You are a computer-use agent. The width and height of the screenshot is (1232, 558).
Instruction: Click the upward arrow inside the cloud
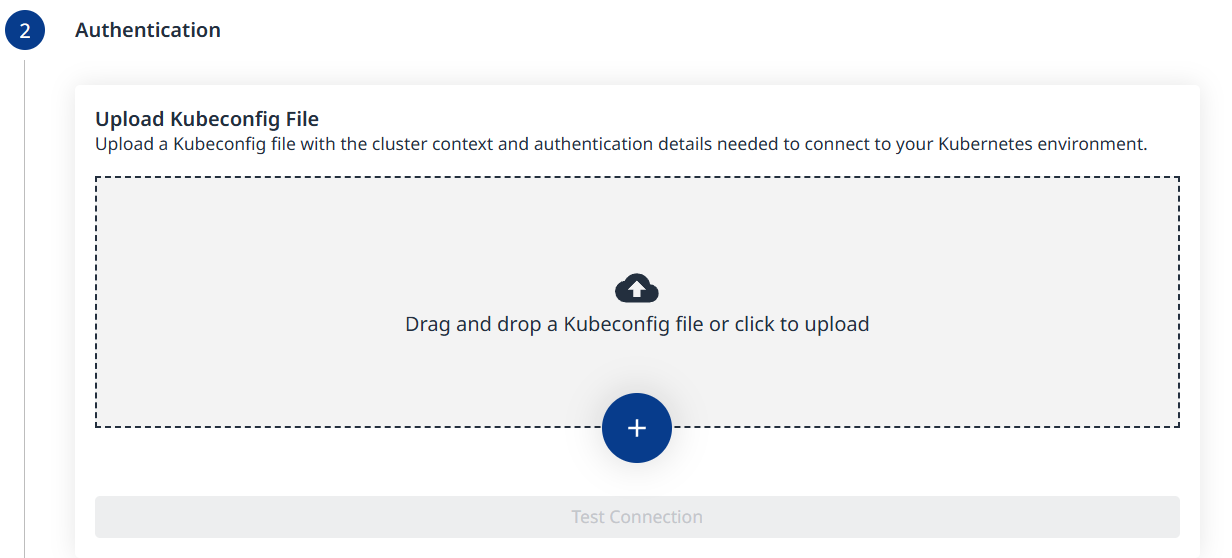[637, 290]
